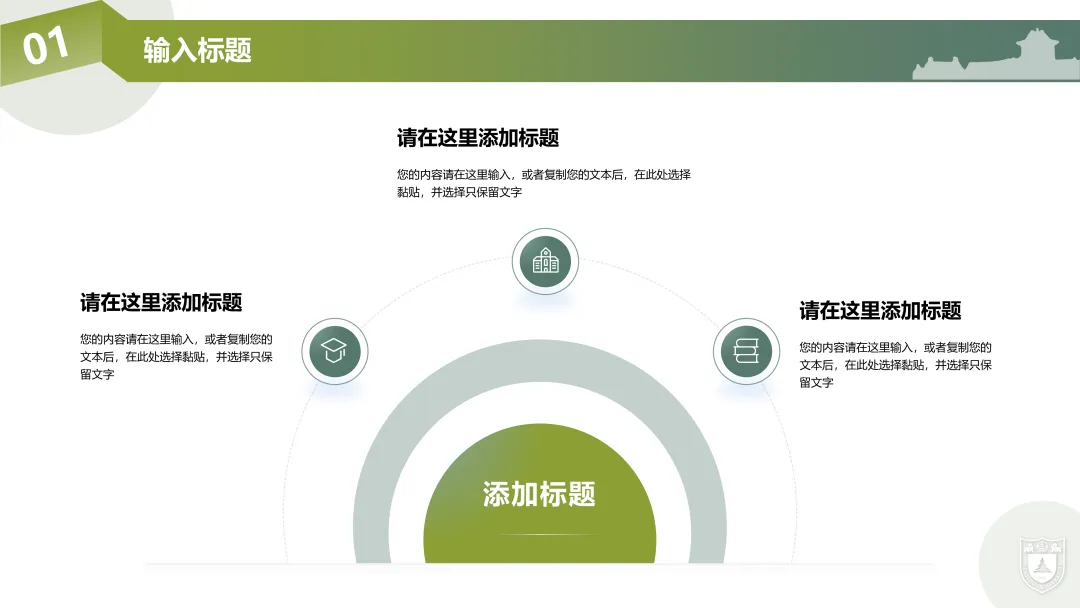
Task: Select center text 添加标题 in green semicircle
Action: pos(539,494)
